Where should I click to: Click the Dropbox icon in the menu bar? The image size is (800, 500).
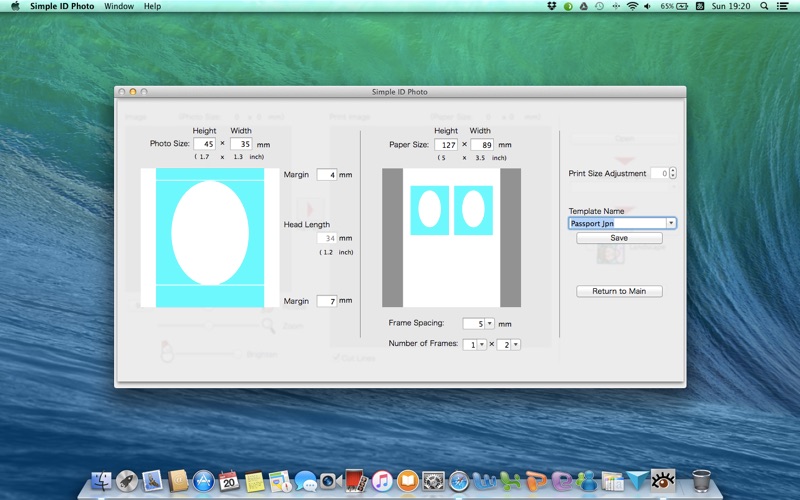[551, 6]
